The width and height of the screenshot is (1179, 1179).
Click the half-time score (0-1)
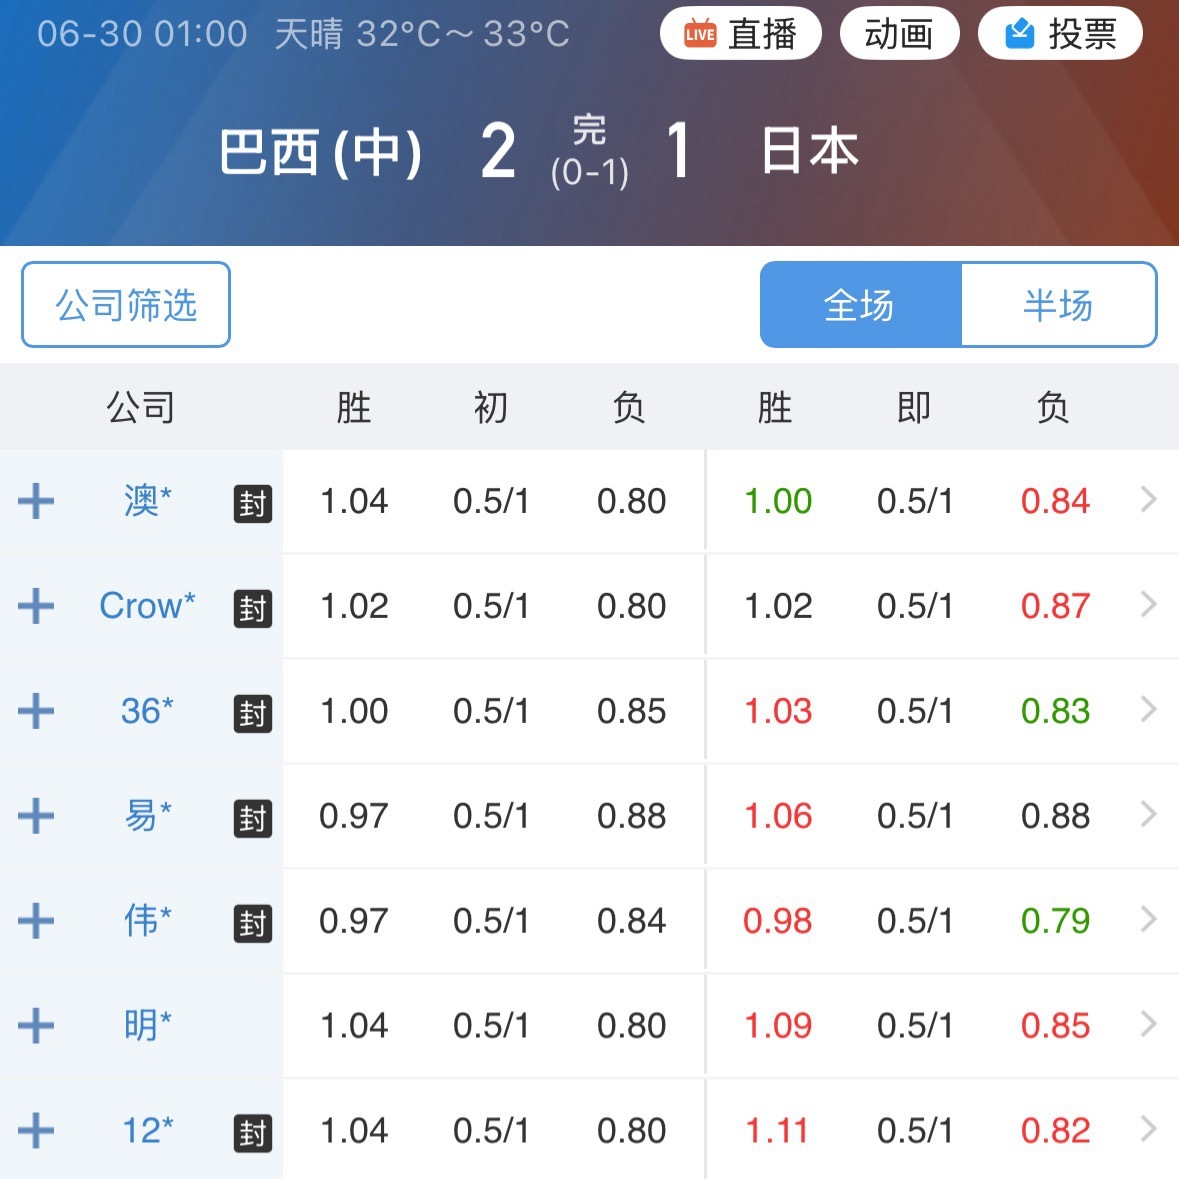(590, 173)
